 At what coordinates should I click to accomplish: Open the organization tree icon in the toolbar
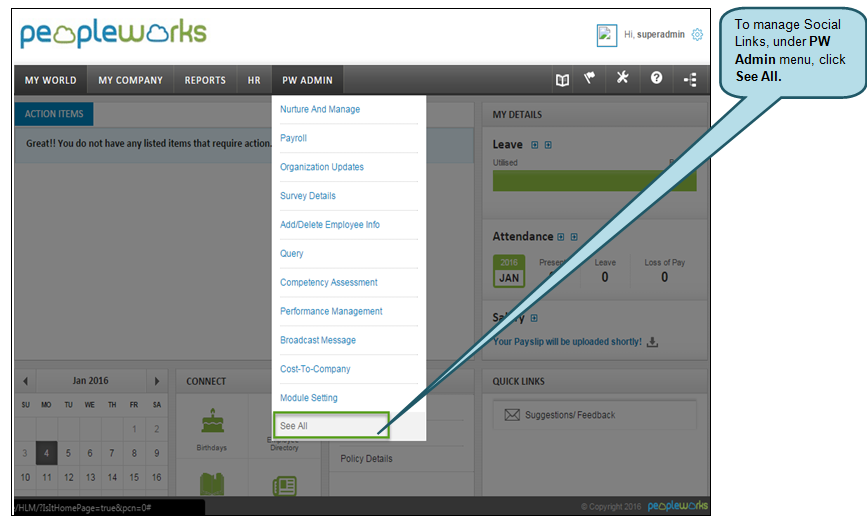pyautogui.click(x=690, y=80)
